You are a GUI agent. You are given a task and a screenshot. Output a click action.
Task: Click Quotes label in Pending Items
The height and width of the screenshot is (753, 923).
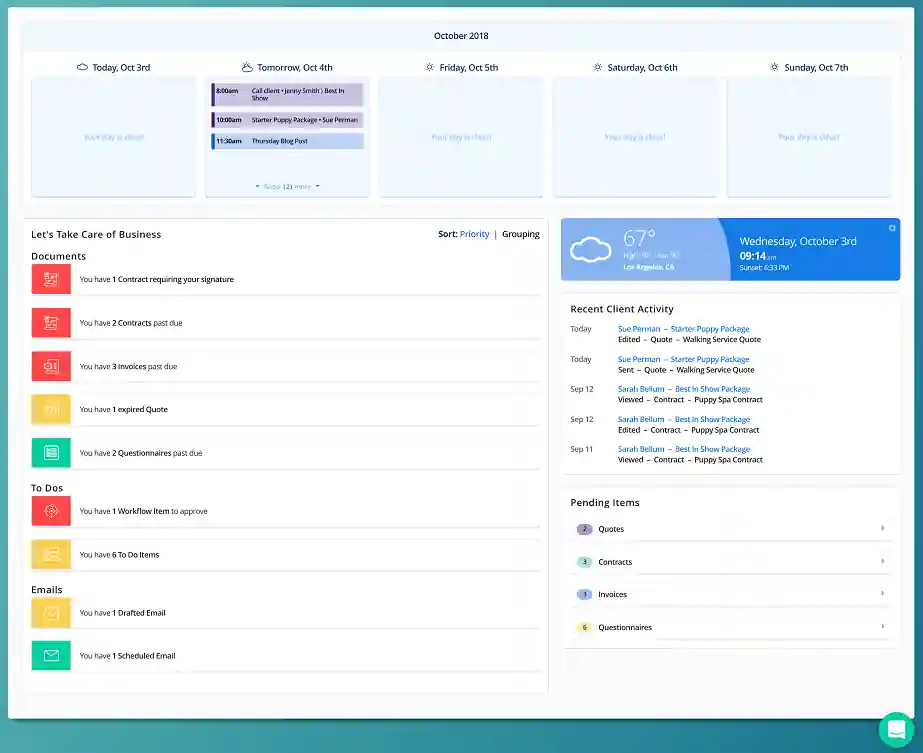click(611, 529)
